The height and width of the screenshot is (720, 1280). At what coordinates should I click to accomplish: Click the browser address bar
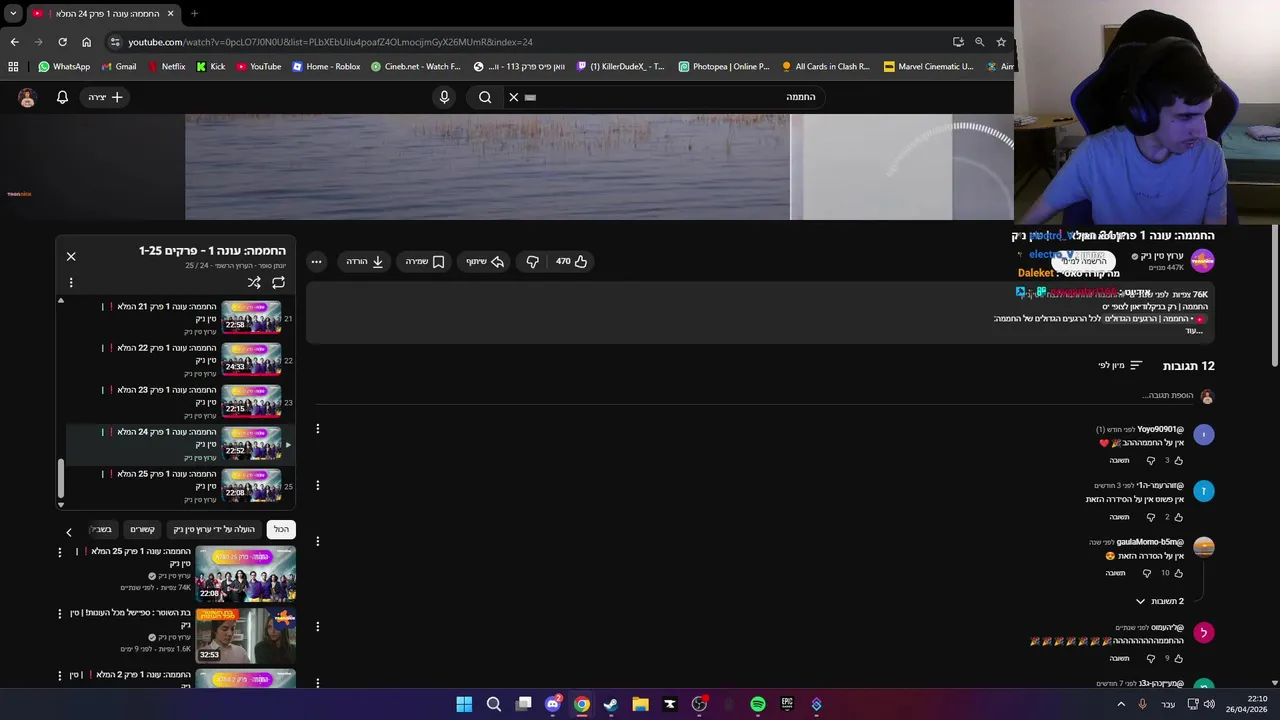[x=530, y=42]
